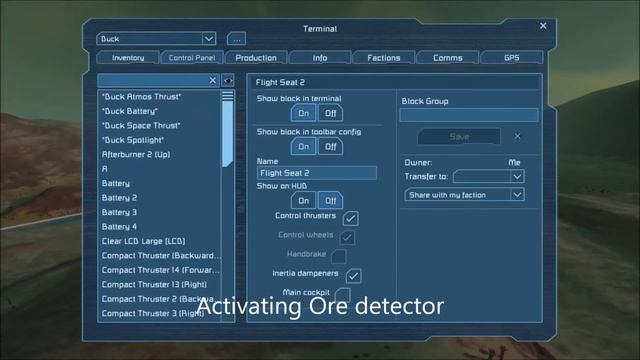Toggle the Handbrake checkbox

[x=339, y=256]
